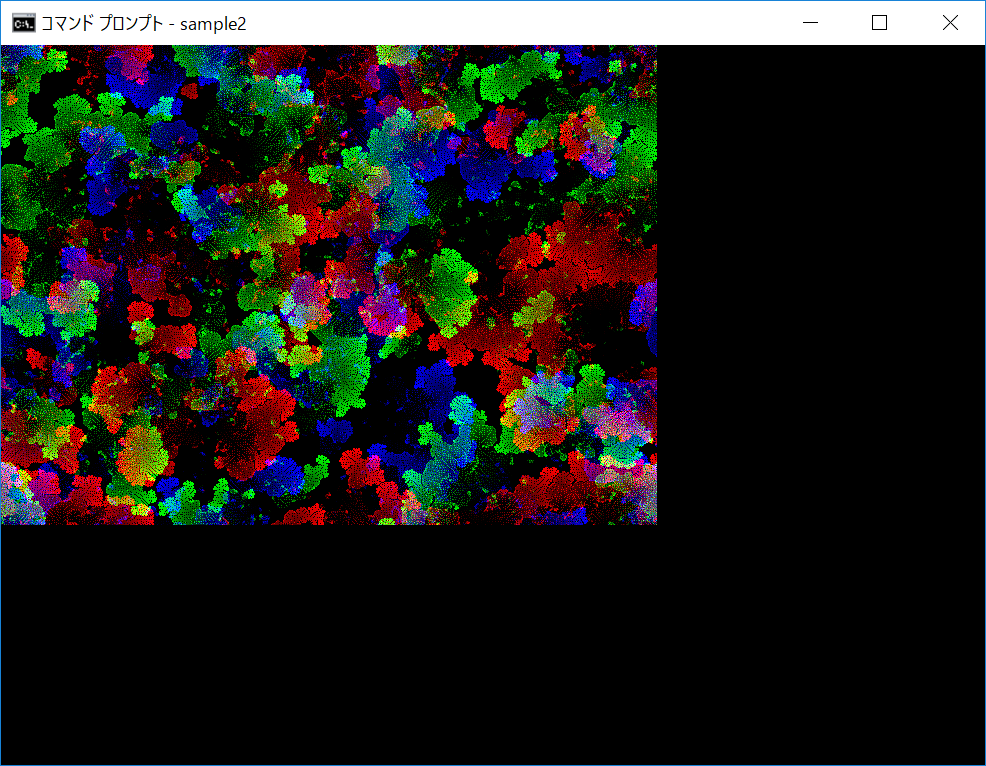This screenshot has height=766, width=986.
Task: Click the bottom-left corner of the fractal image
Action: pyautogui.click(x=5, y=520)
